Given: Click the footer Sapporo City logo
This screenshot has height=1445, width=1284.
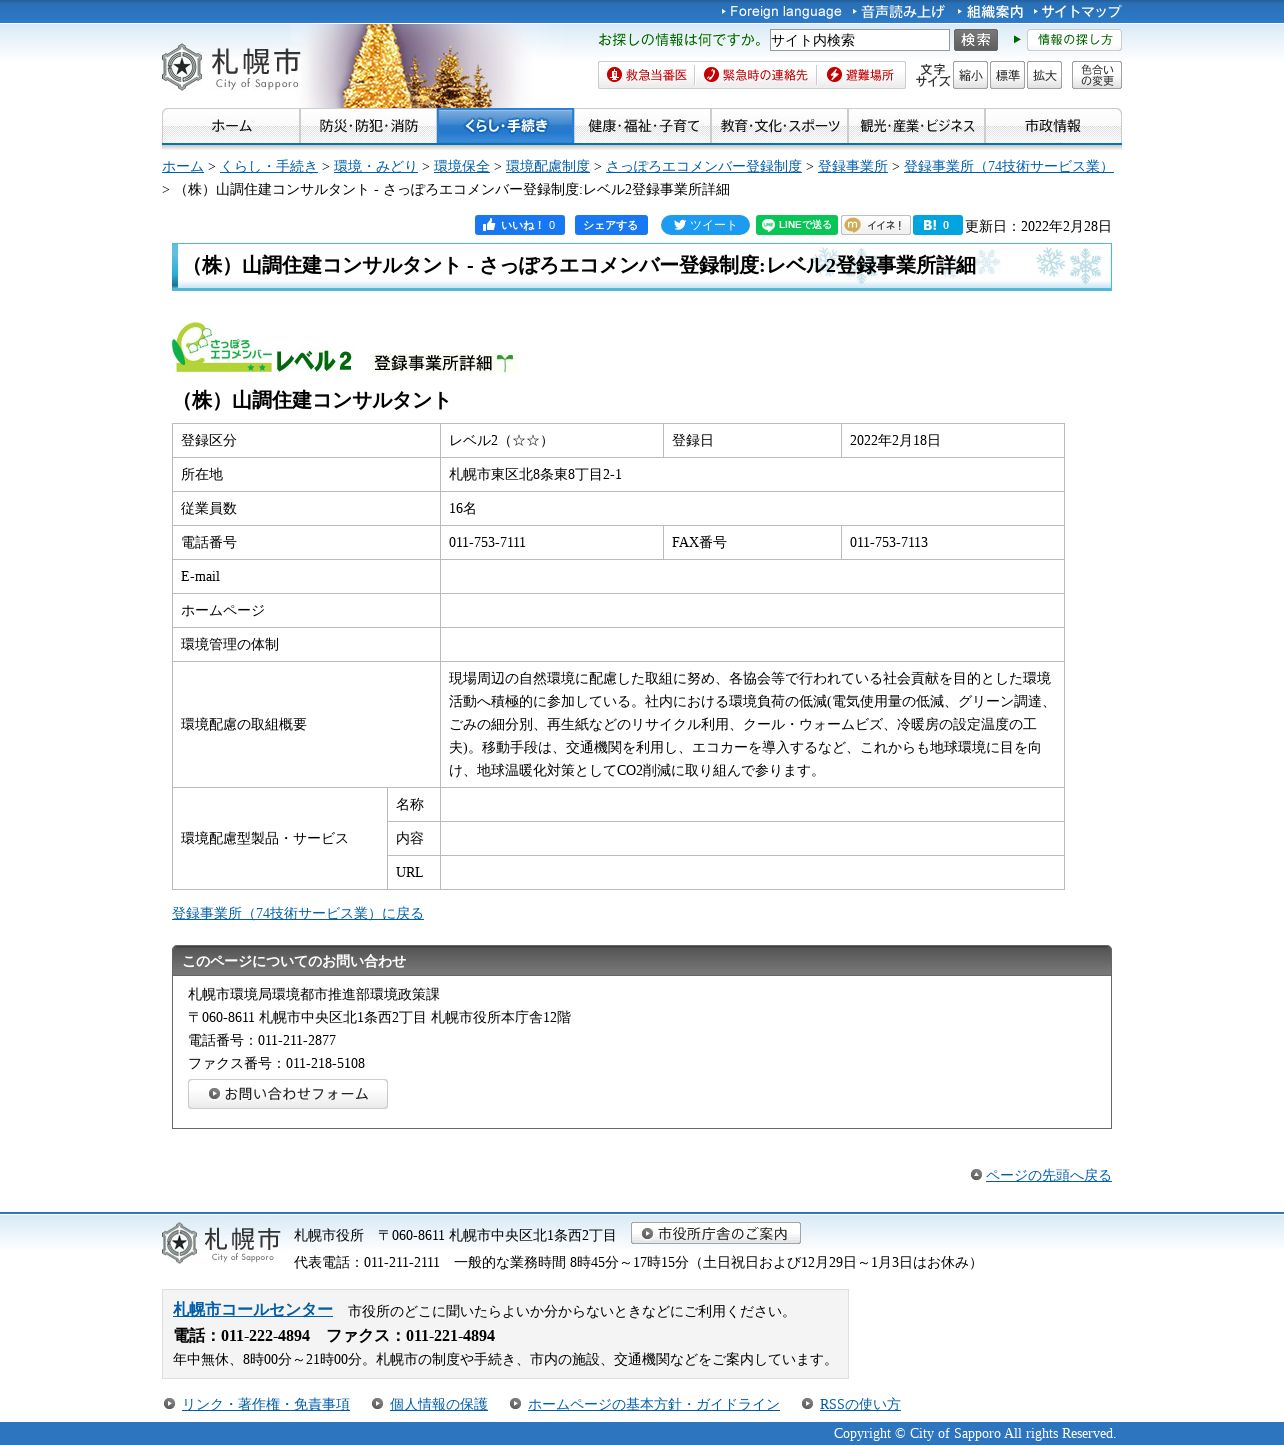Looking at the screenshot, I should [221, 1243].
